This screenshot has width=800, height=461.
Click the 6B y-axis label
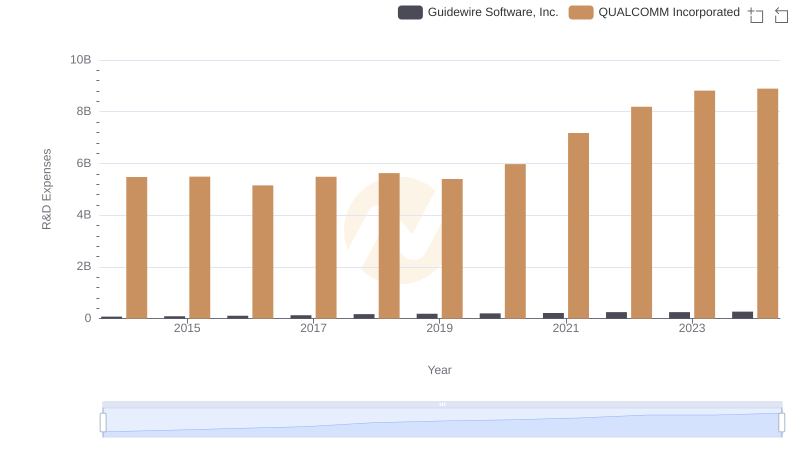pyautogui.click(x=84, y=163)
